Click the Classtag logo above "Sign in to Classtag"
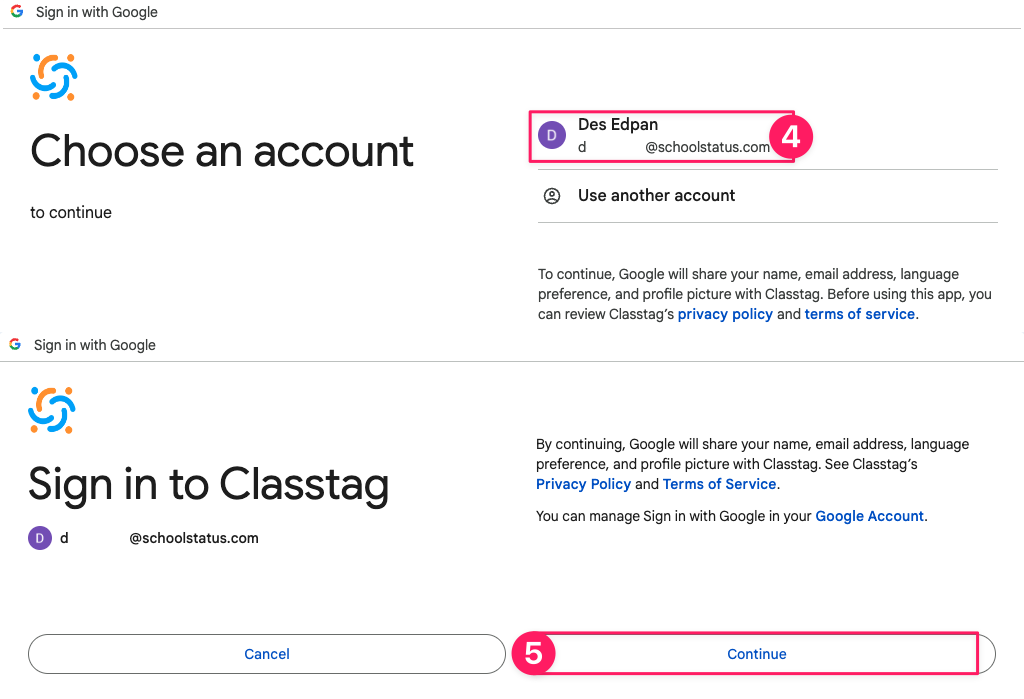1024x699 pixels. 53,409
